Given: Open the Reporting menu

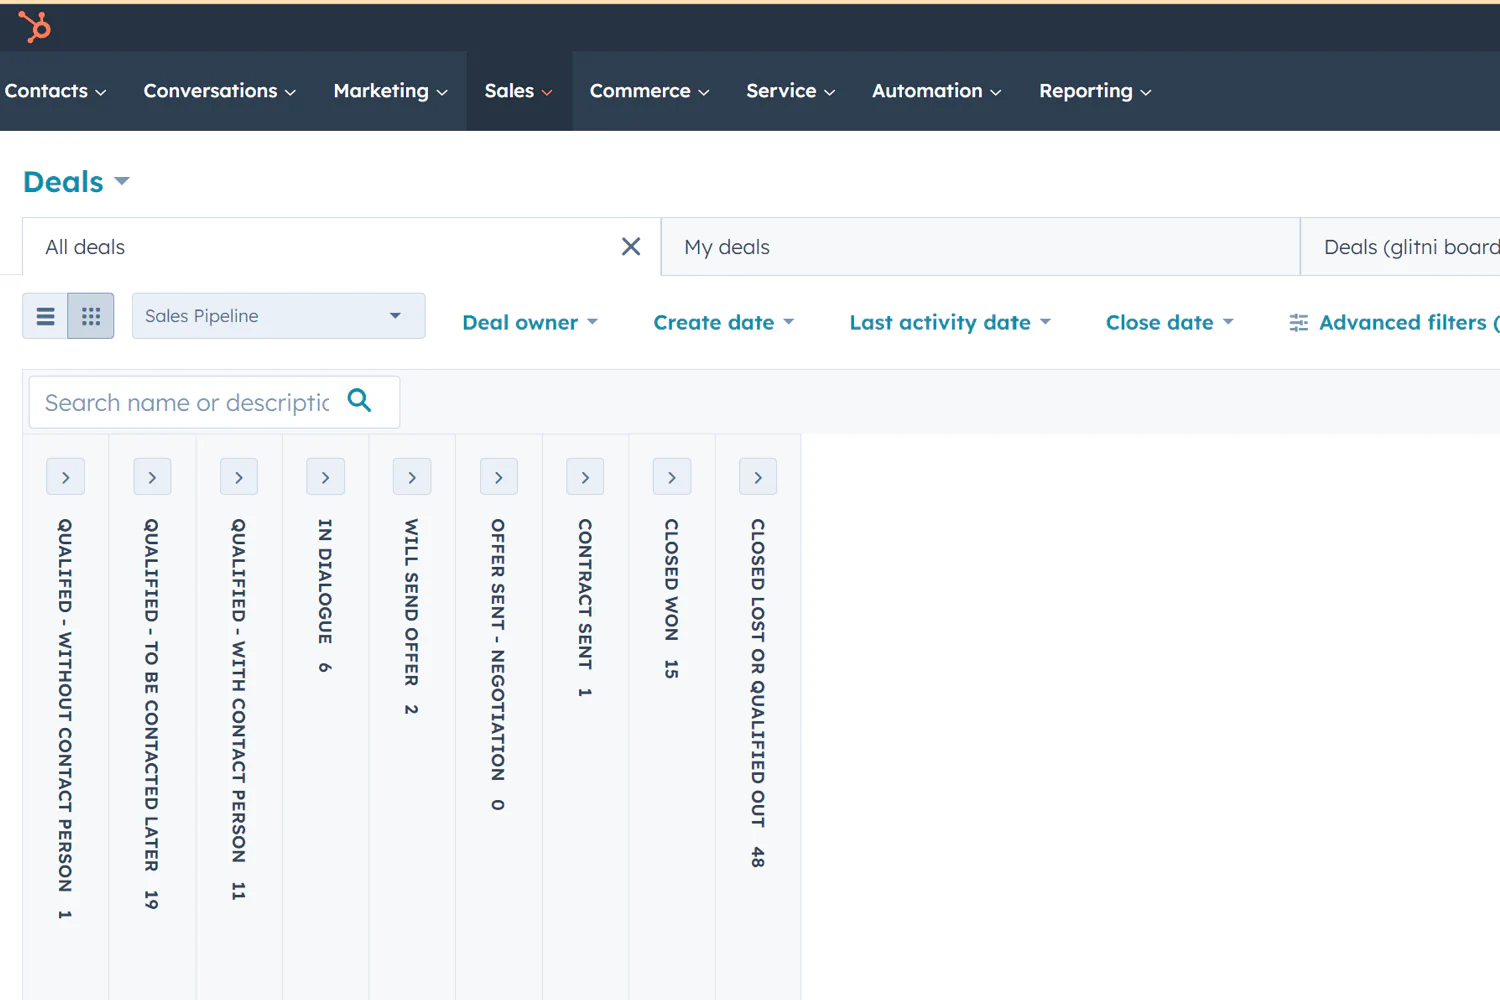Looking at the screenshot, I should tap(1094, 91).
